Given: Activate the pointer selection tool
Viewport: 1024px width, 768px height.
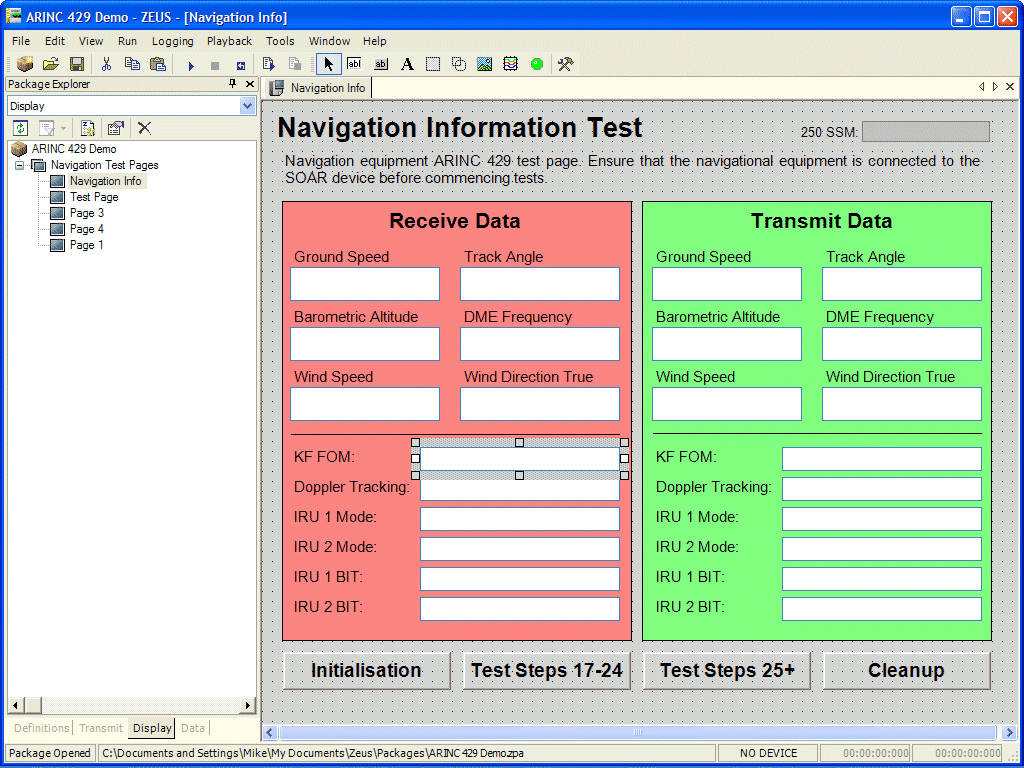Looking at the screenshot, I should coord(328,64).
